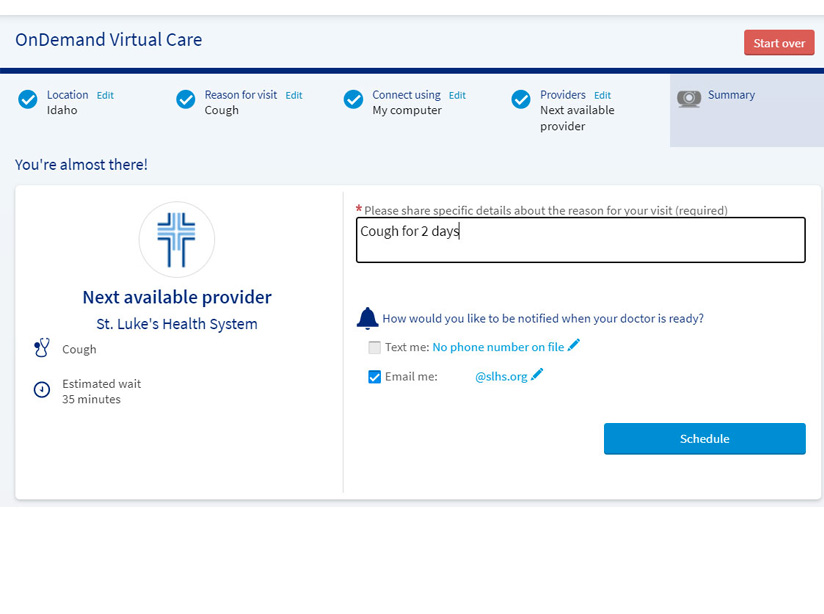Image resolution: width=824 pixels, height=614 pixels.
Task: Uncheck the Email me checkbox
Action: coord(375,377)
